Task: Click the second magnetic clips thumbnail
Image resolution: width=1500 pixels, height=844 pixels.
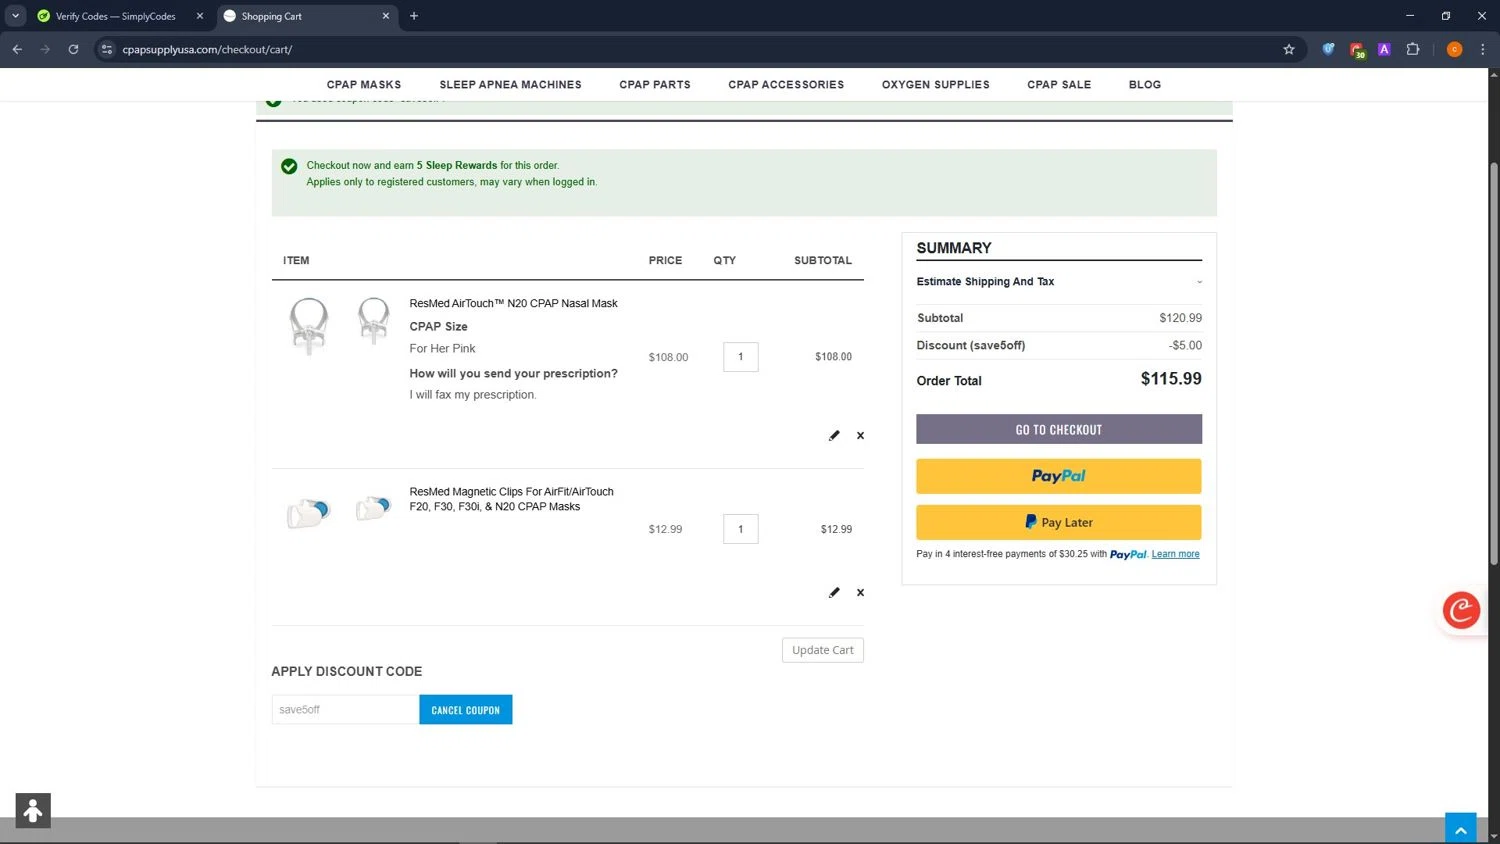Action: point(373,508)
